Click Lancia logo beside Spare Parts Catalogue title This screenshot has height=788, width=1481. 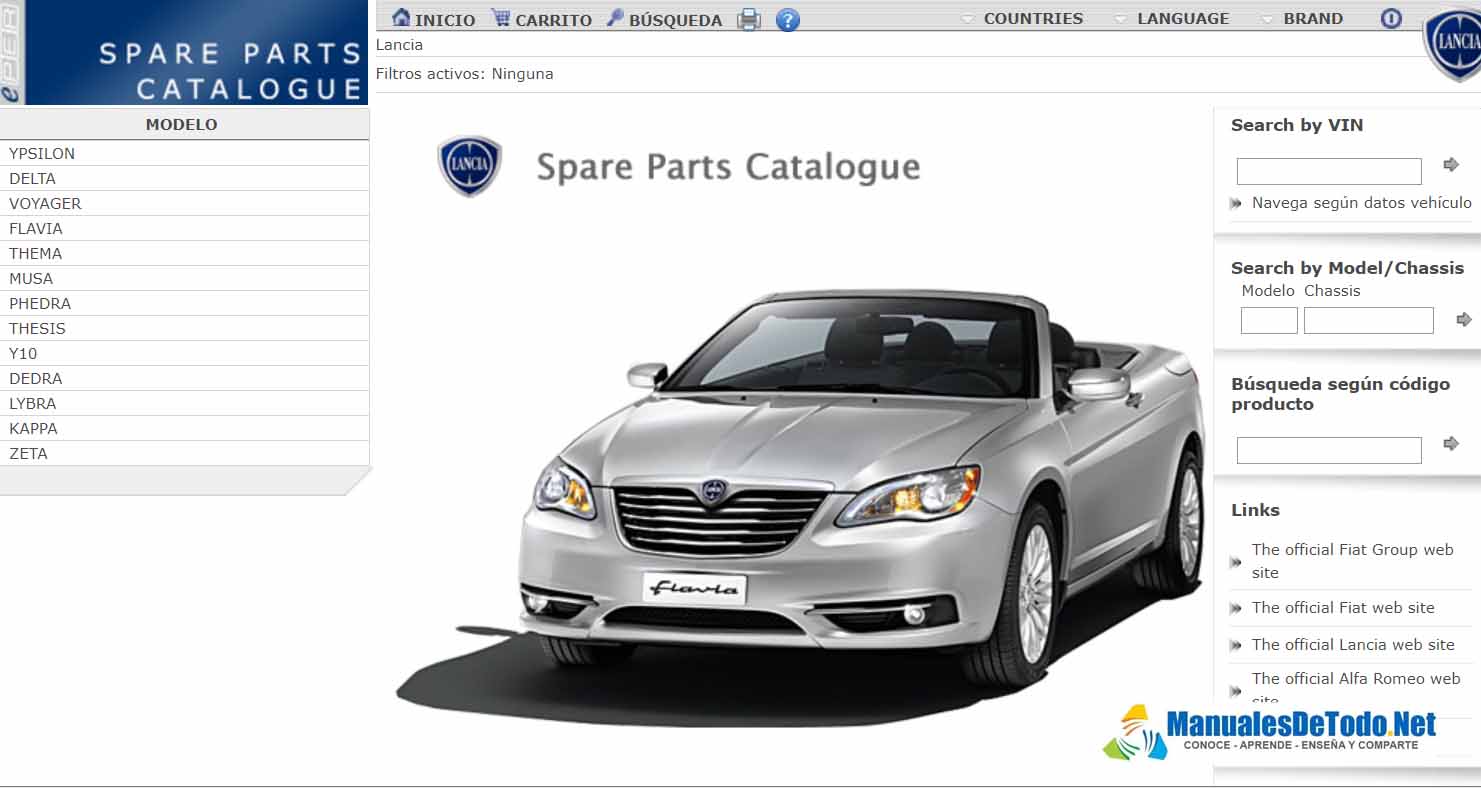click(469, 166)
